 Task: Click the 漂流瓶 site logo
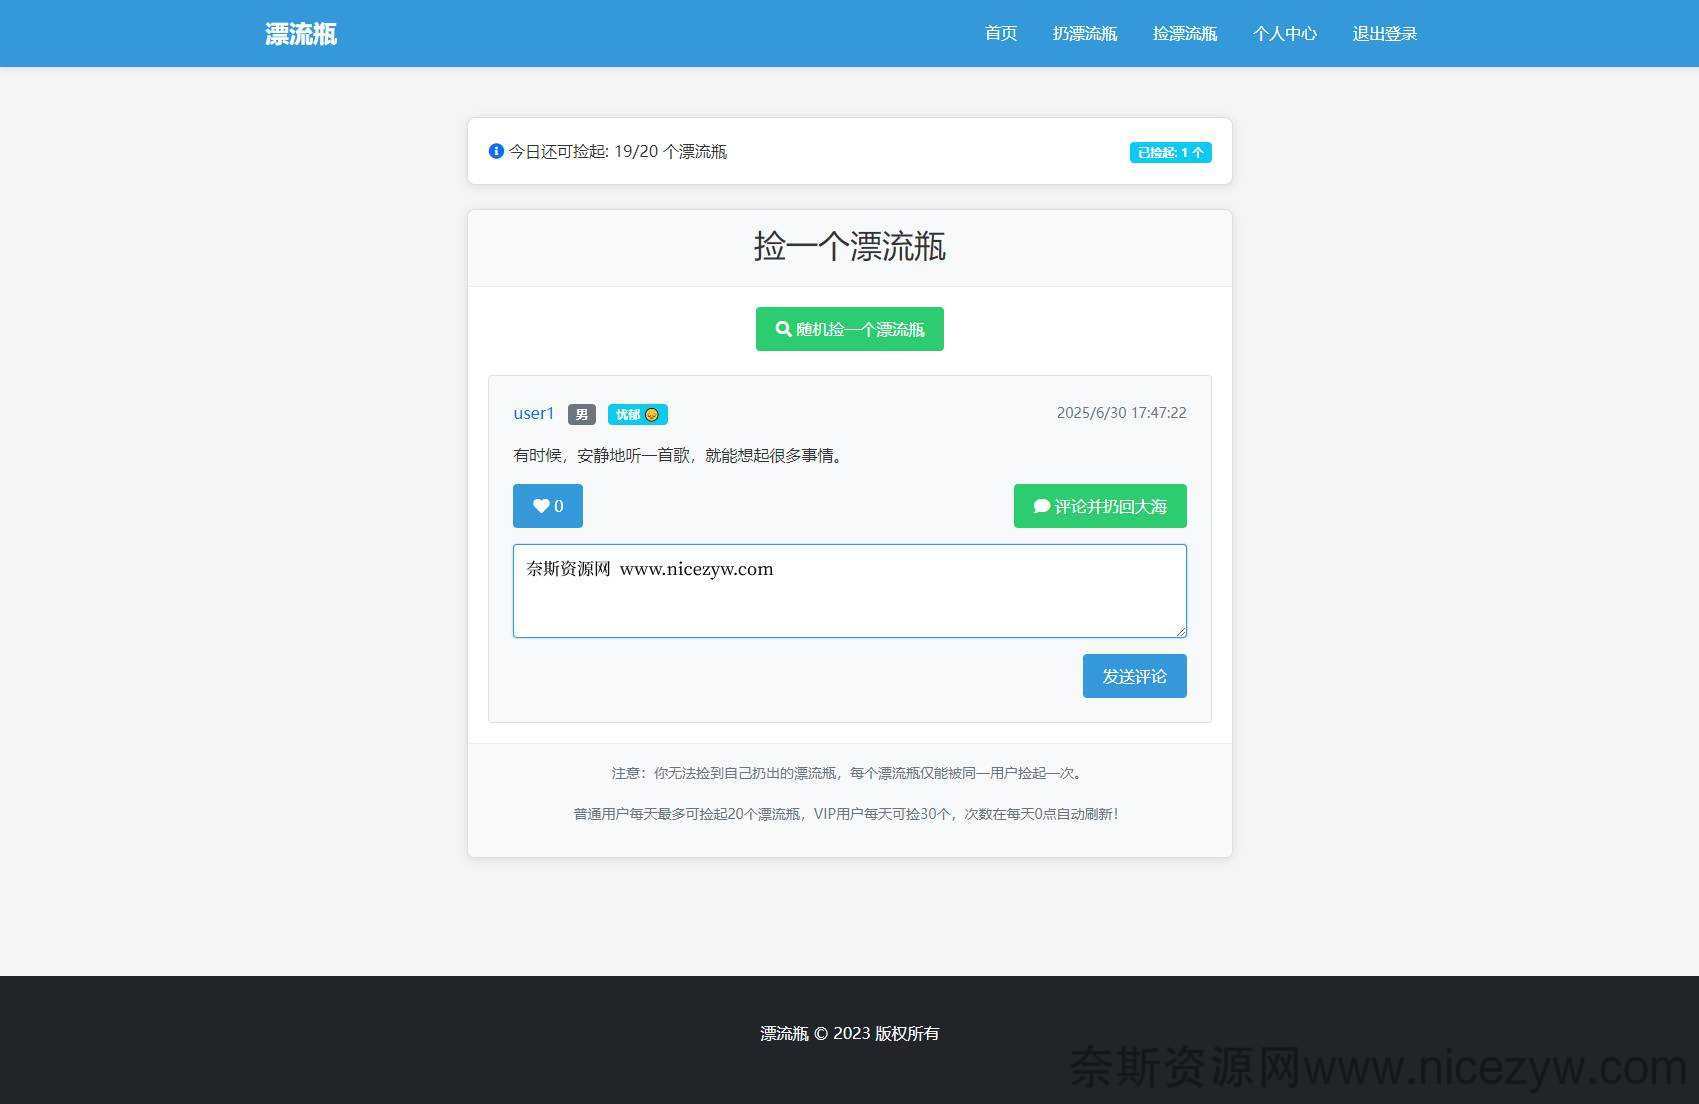pos(301,34)
